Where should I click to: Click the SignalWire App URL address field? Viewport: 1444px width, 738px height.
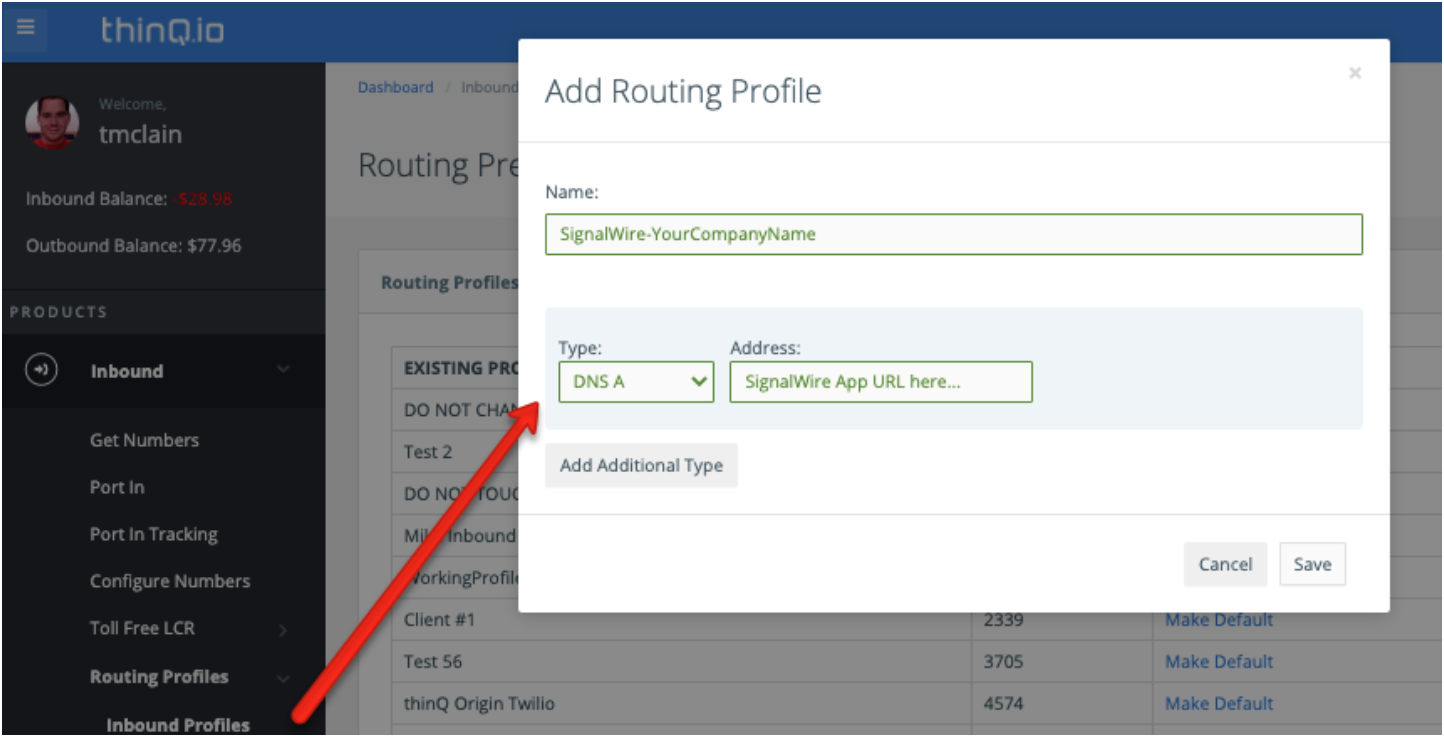(880, 381)
